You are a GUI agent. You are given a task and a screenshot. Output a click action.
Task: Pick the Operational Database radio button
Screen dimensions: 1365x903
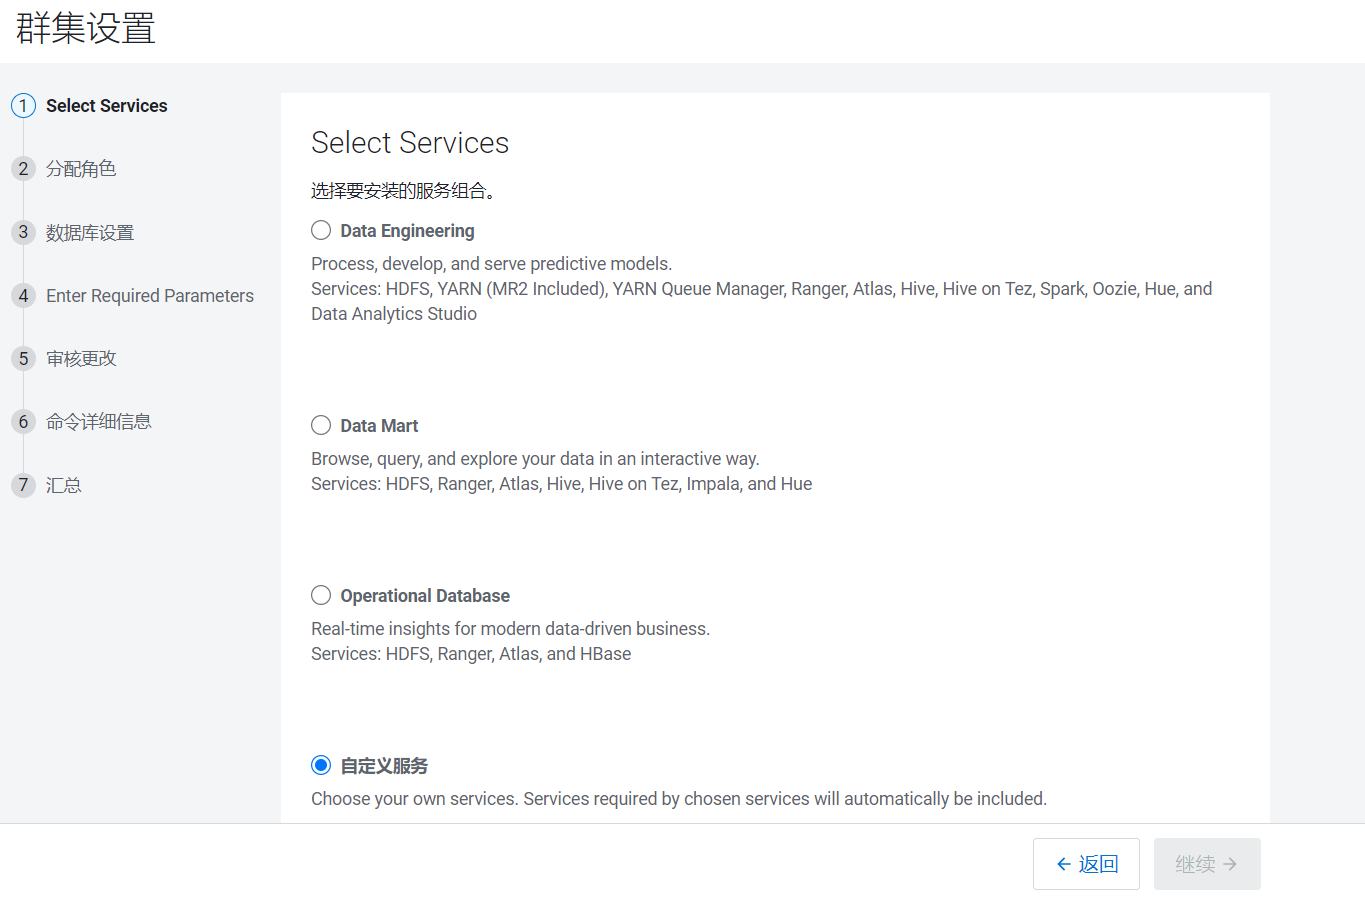tap(321, 596)
